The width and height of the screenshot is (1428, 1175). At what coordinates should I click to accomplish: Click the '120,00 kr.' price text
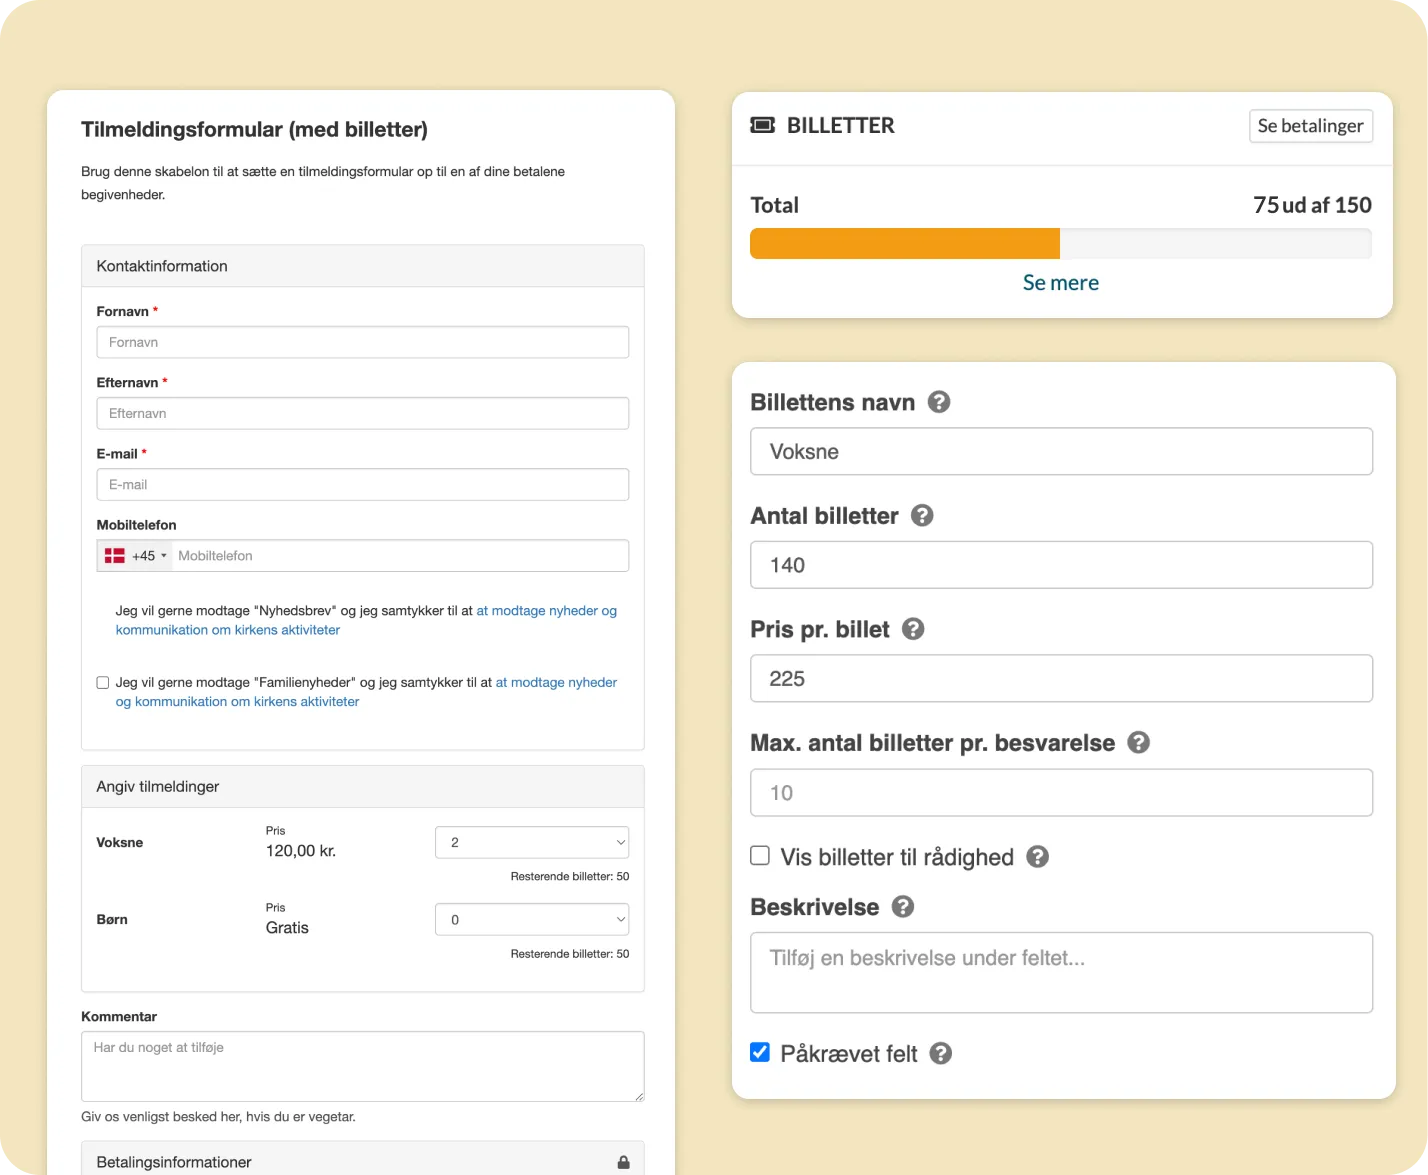pos(301,851)
